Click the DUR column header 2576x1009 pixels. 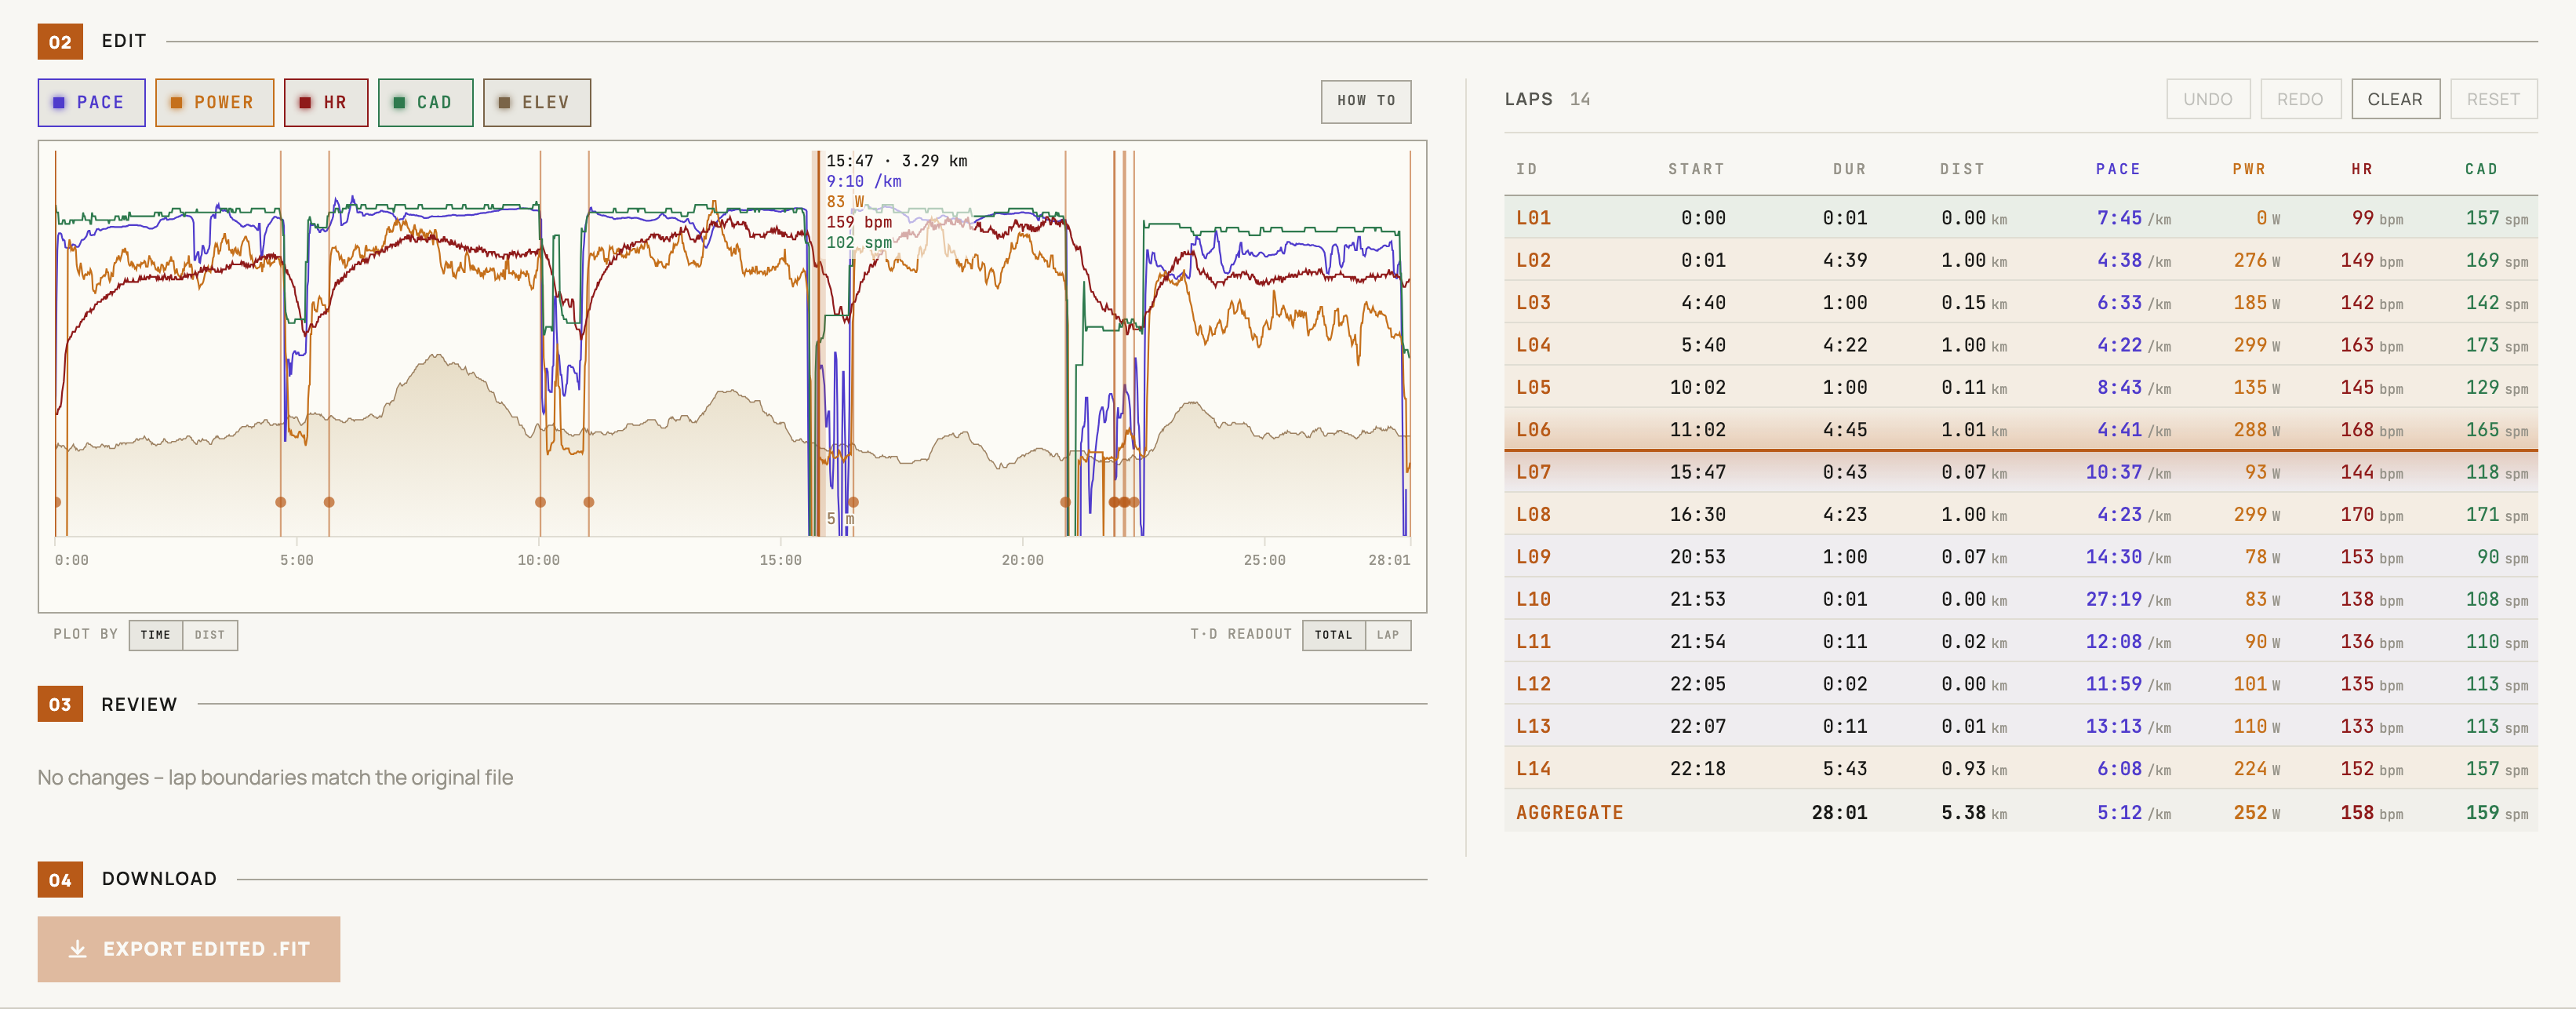click(1849, 169)
